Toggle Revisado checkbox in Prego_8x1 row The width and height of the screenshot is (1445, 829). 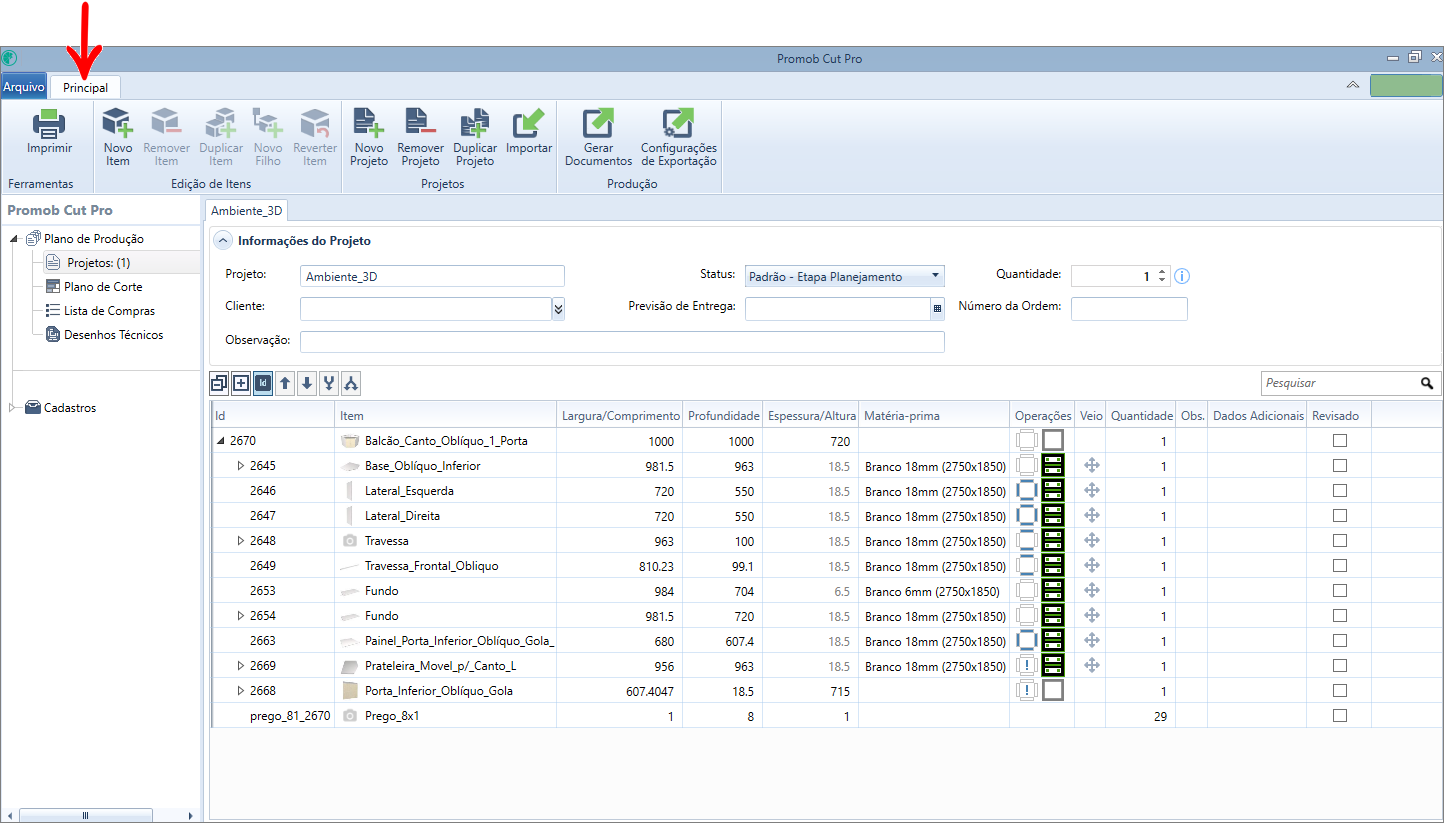pyautogui.click(x=1340, y=716)
